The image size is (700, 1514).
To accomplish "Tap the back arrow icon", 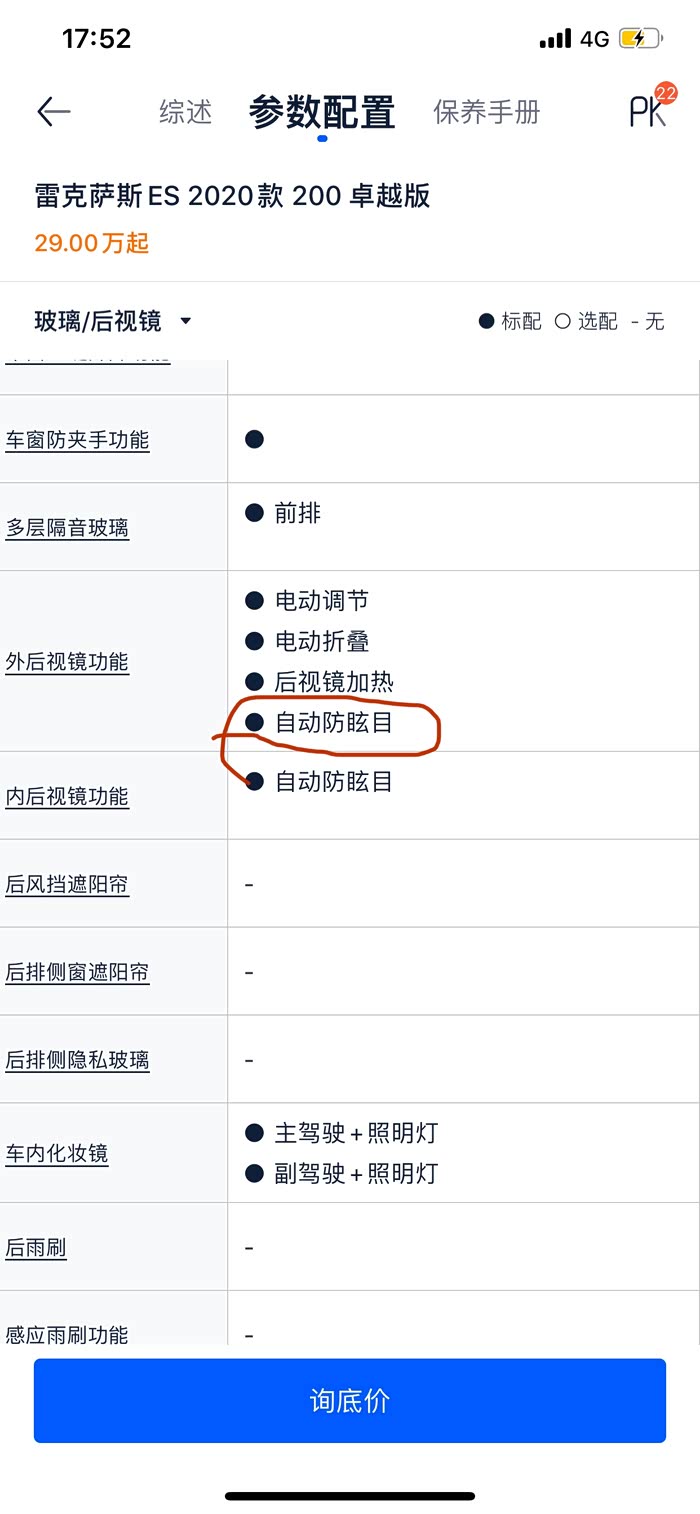I will click(54, 111).
